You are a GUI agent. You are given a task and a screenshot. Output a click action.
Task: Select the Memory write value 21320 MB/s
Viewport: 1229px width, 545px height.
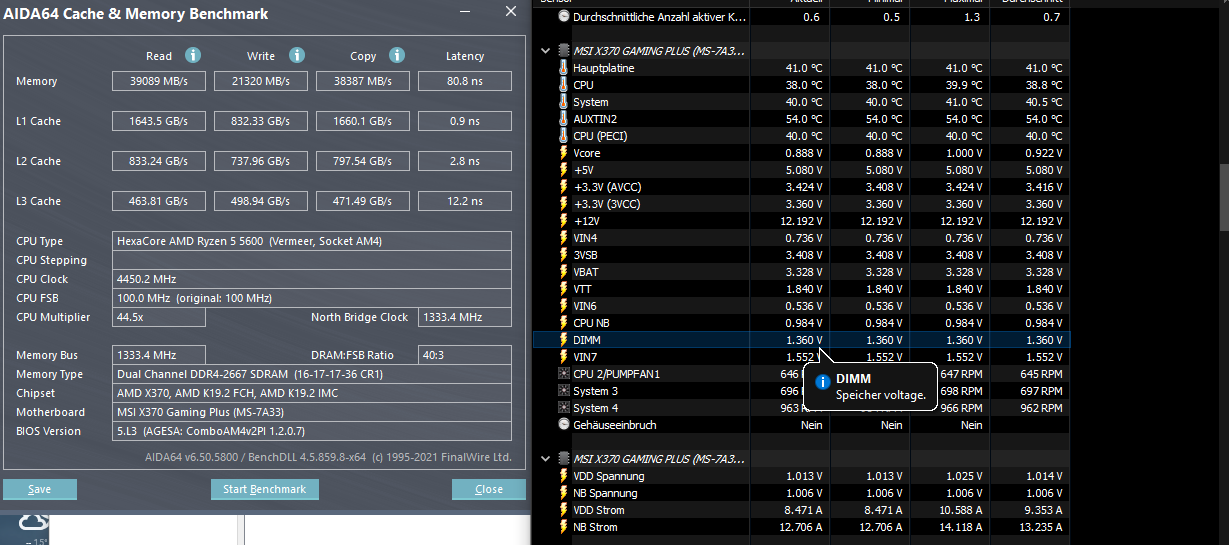261,81
